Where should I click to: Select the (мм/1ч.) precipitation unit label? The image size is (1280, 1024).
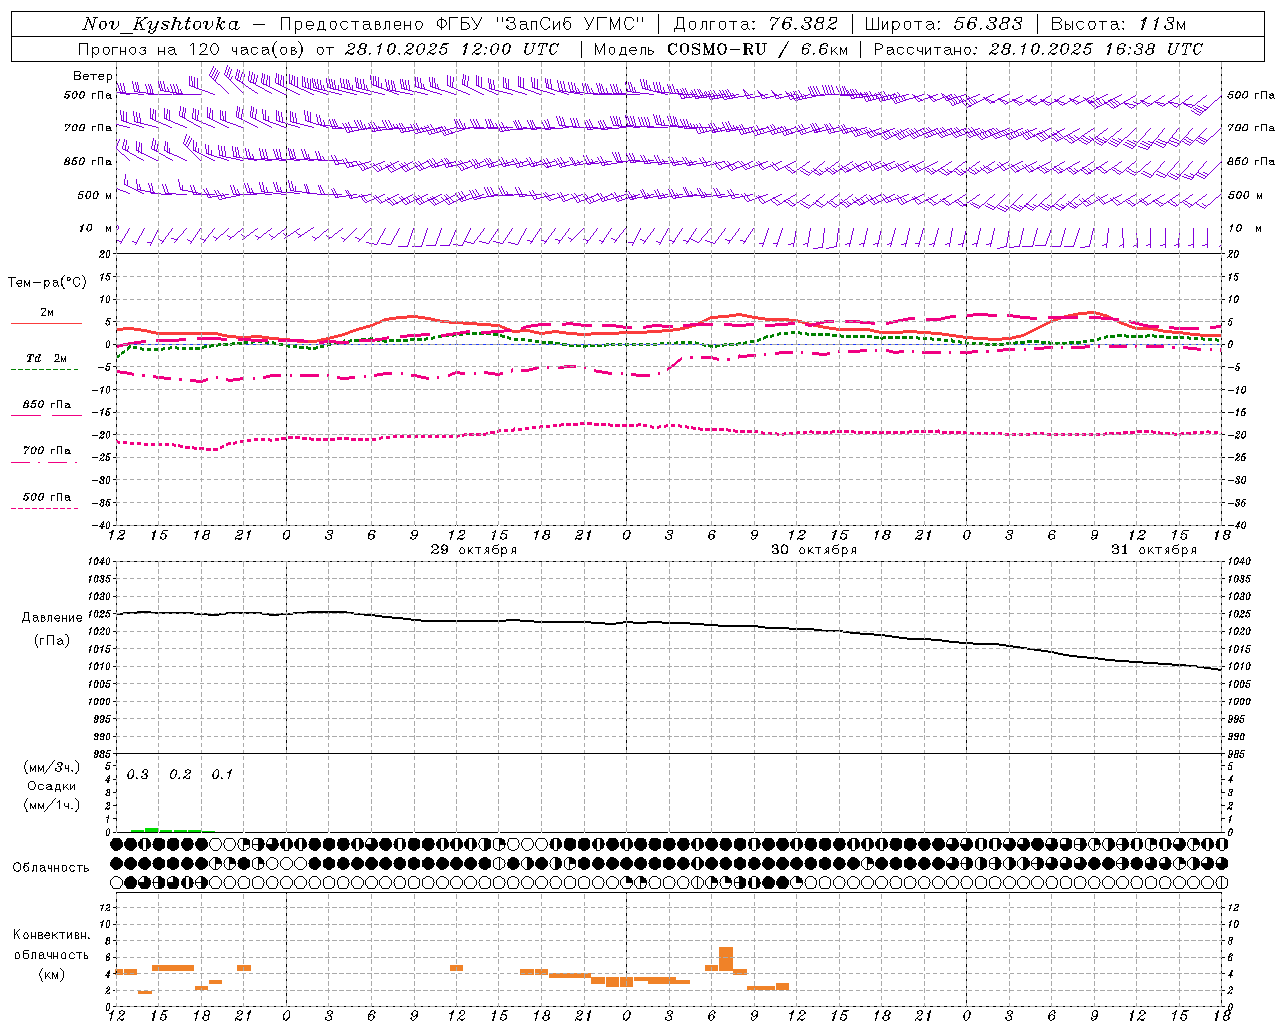pos(52,805)
